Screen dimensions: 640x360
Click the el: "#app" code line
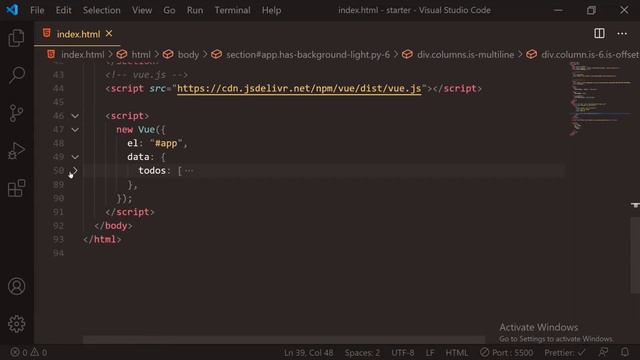(x=157, y=143)
